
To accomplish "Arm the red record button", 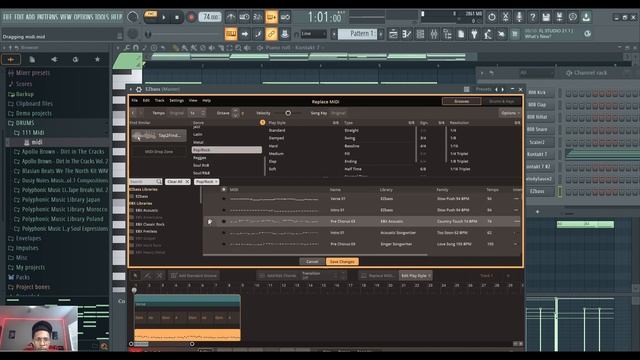I will pos(191,17).
